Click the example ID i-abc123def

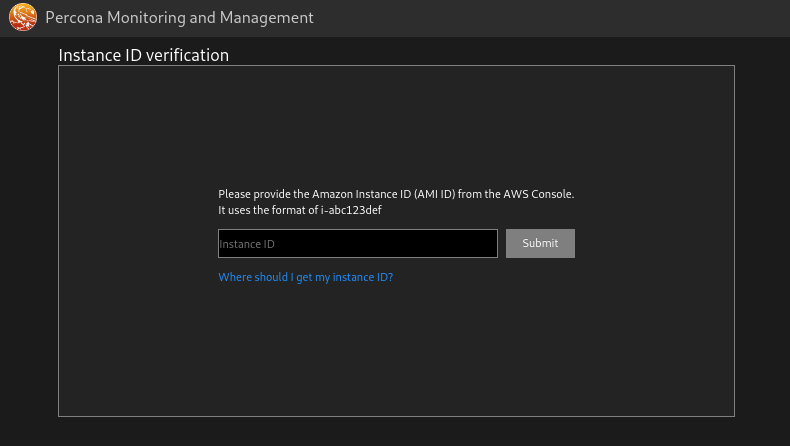(351, 210)
